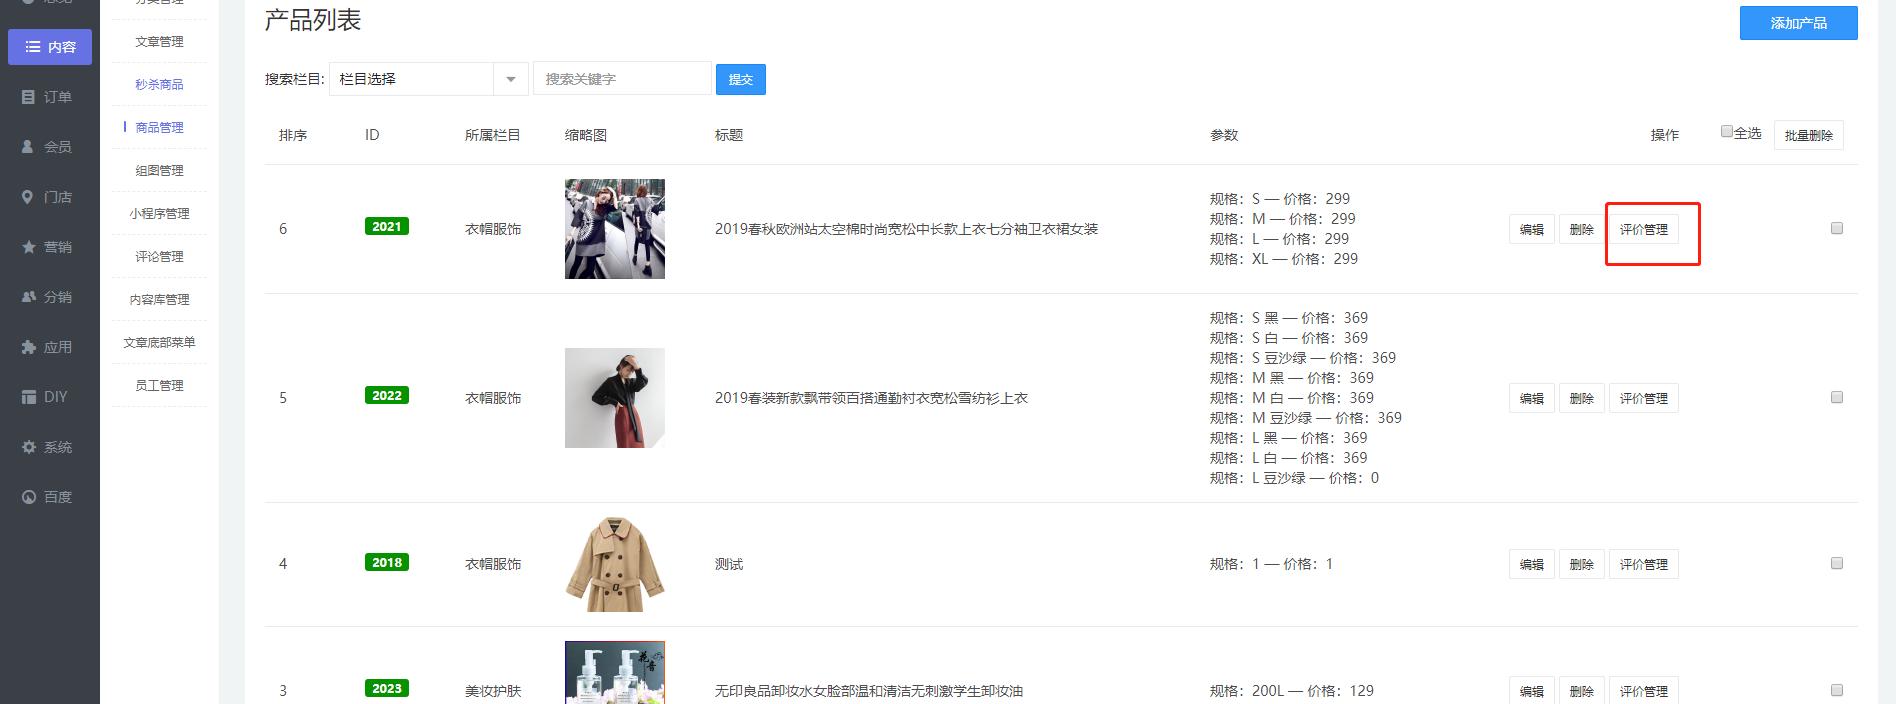Click green ID badge 2018

click(x=387, y=563)
